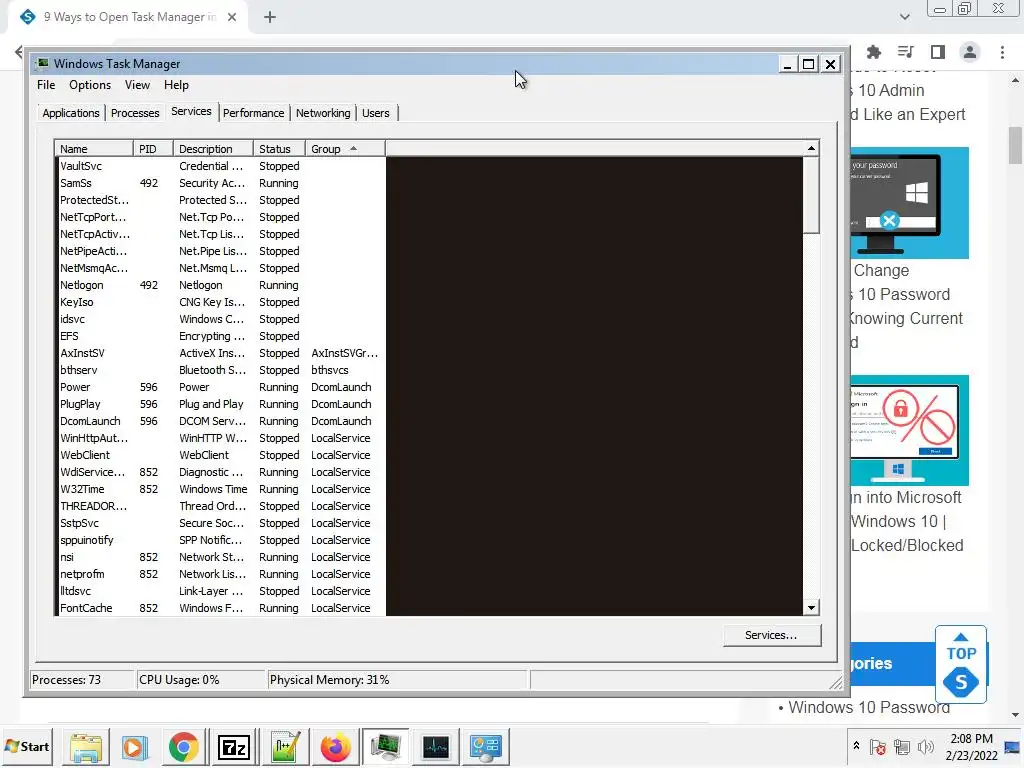Open Windows 10 Password category link
The image size is (1024, 768).
tap(869, 707)
